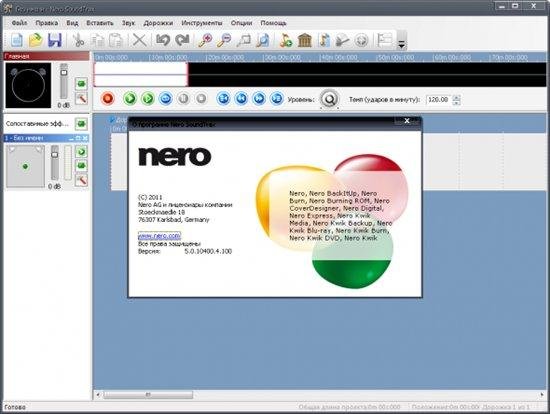Screen dimensions: 550x414
Task: Save the project using the floppy disk icon
Action: pos(55,40)
